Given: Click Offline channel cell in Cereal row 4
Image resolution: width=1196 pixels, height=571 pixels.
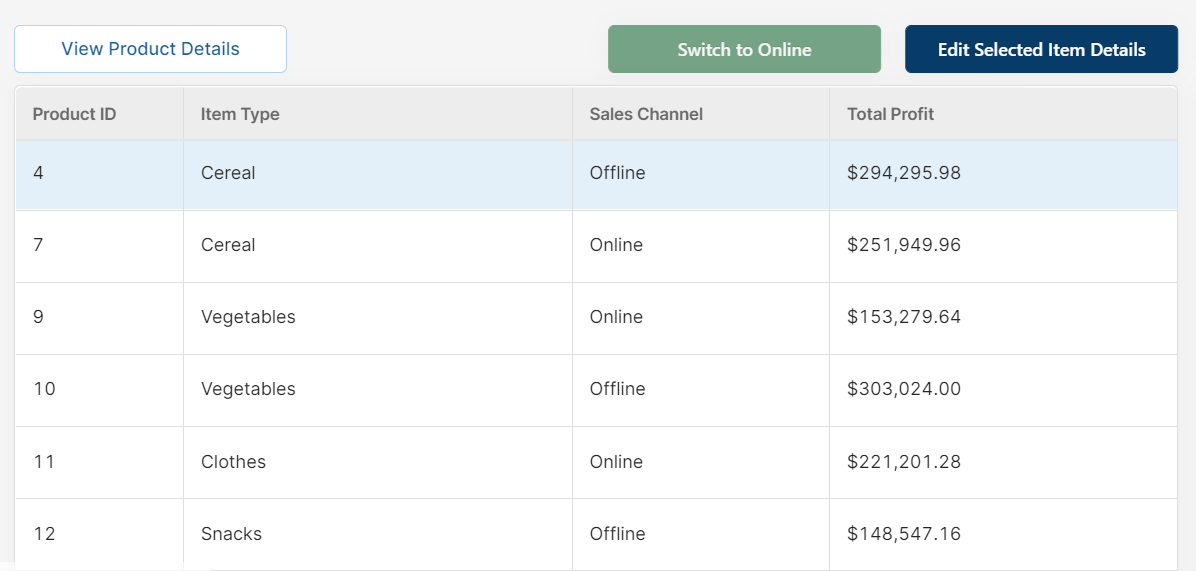Looking at the screenshot, I should pyautogui.click(x=701, y=175).
